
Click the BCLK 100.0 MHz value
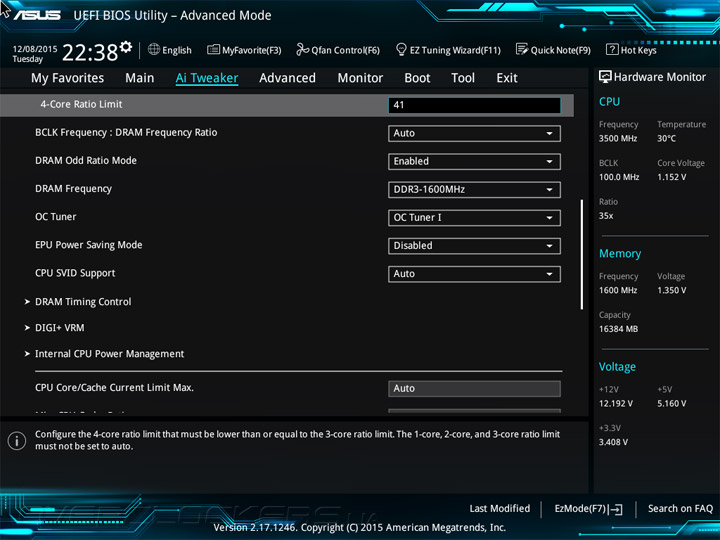[619, 177]
